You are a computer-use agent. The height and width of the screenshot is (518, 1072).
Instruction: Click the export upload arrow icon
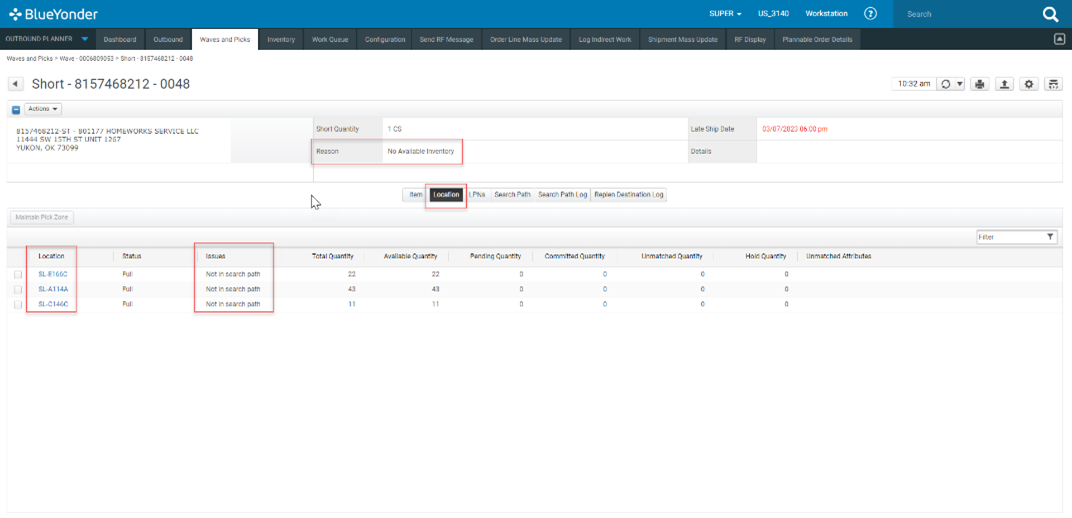pos(1004,84)
